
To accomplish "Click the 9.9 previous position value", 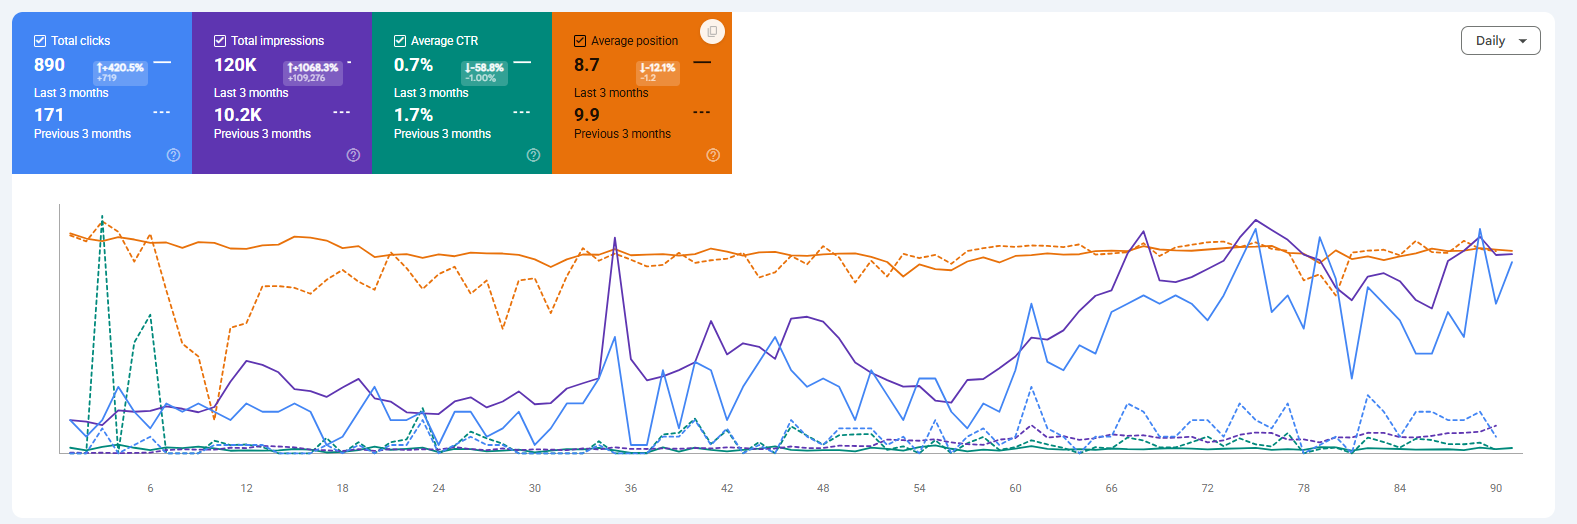I will click(587, 115).
